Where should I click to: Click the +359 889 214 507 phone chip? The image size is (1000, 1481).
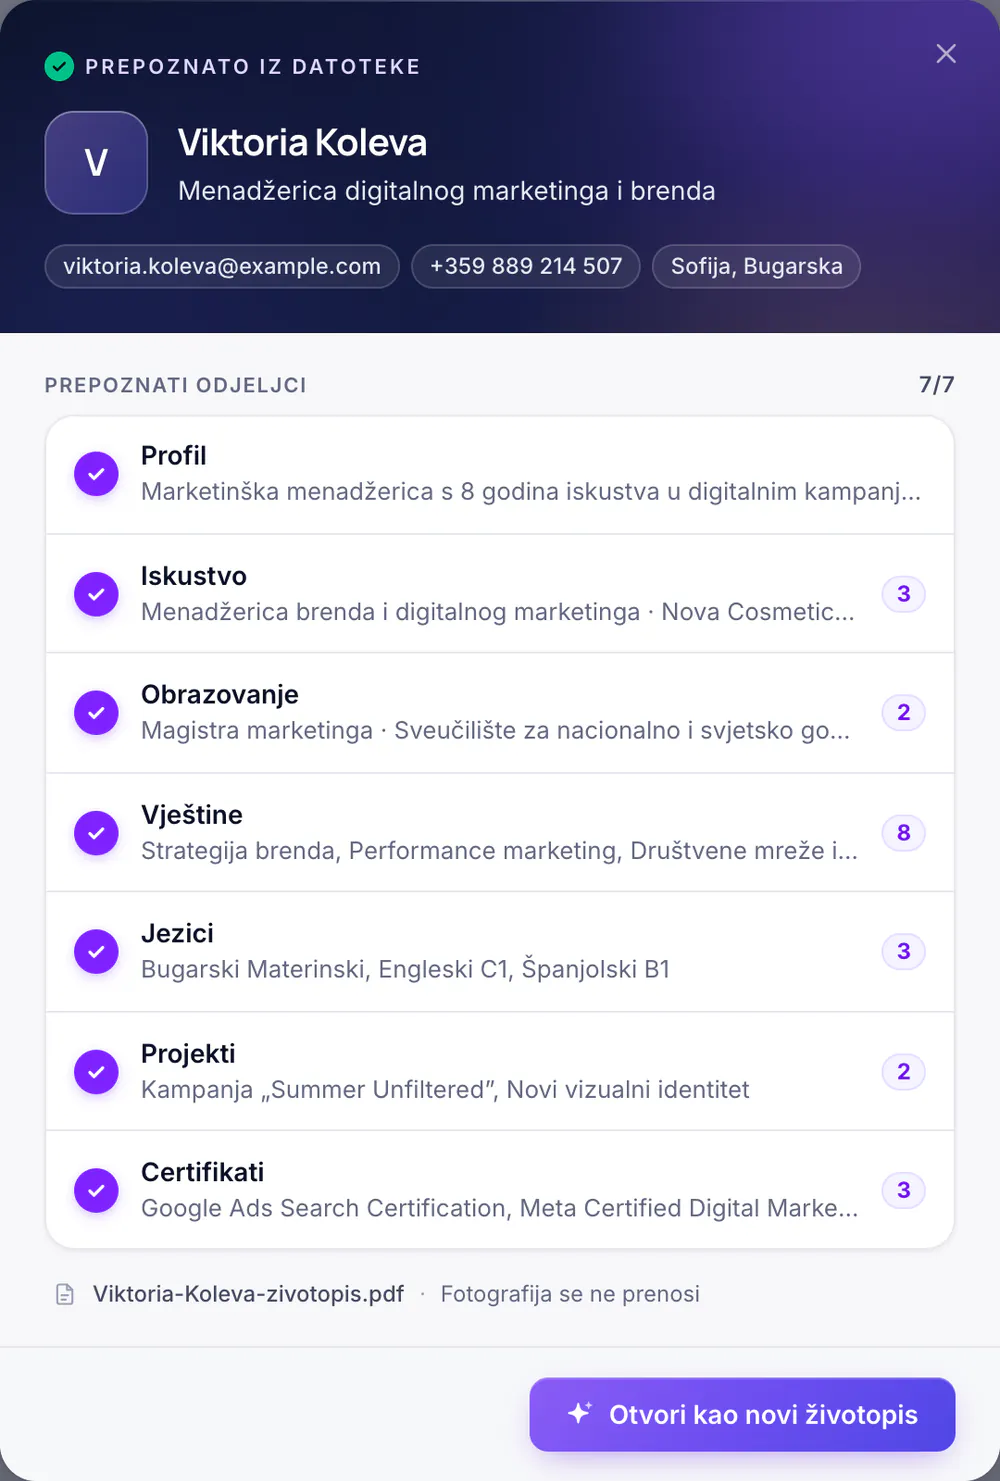point(526,266)
